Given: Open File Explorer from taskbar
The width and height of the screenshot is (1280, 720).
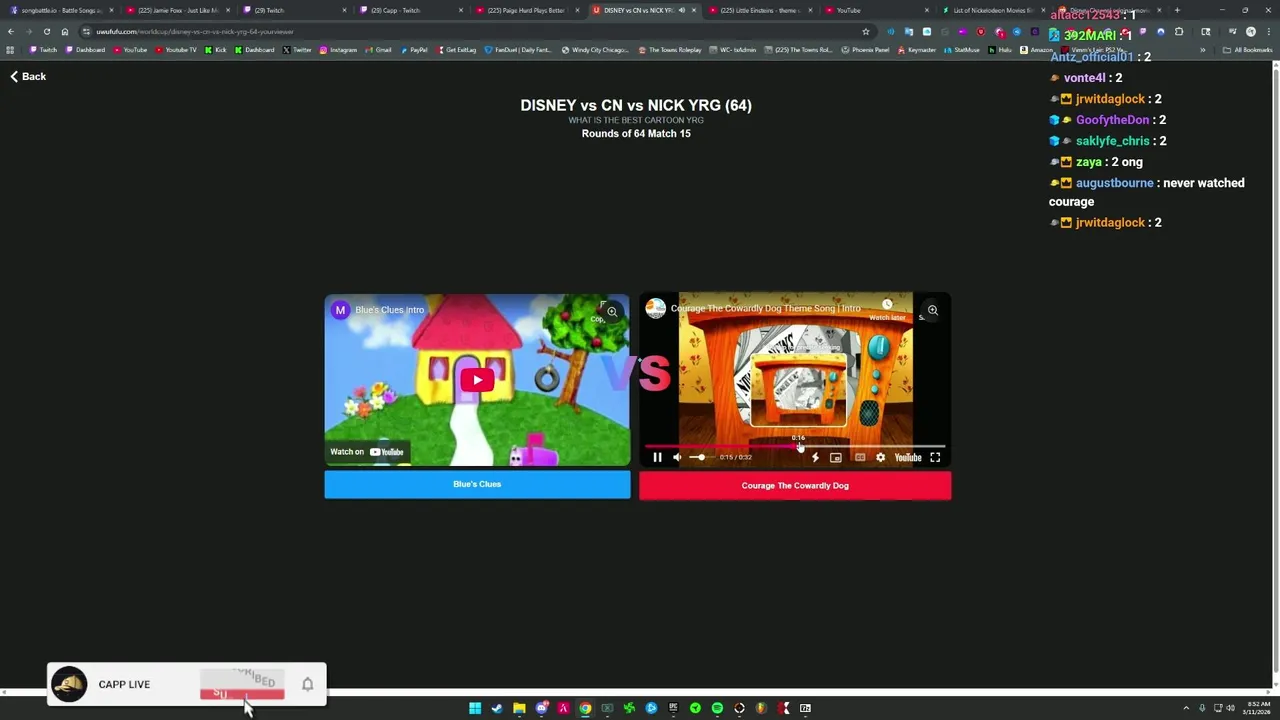Looking at the screenshot, I should pyautogui.click(x=519, y=708).
